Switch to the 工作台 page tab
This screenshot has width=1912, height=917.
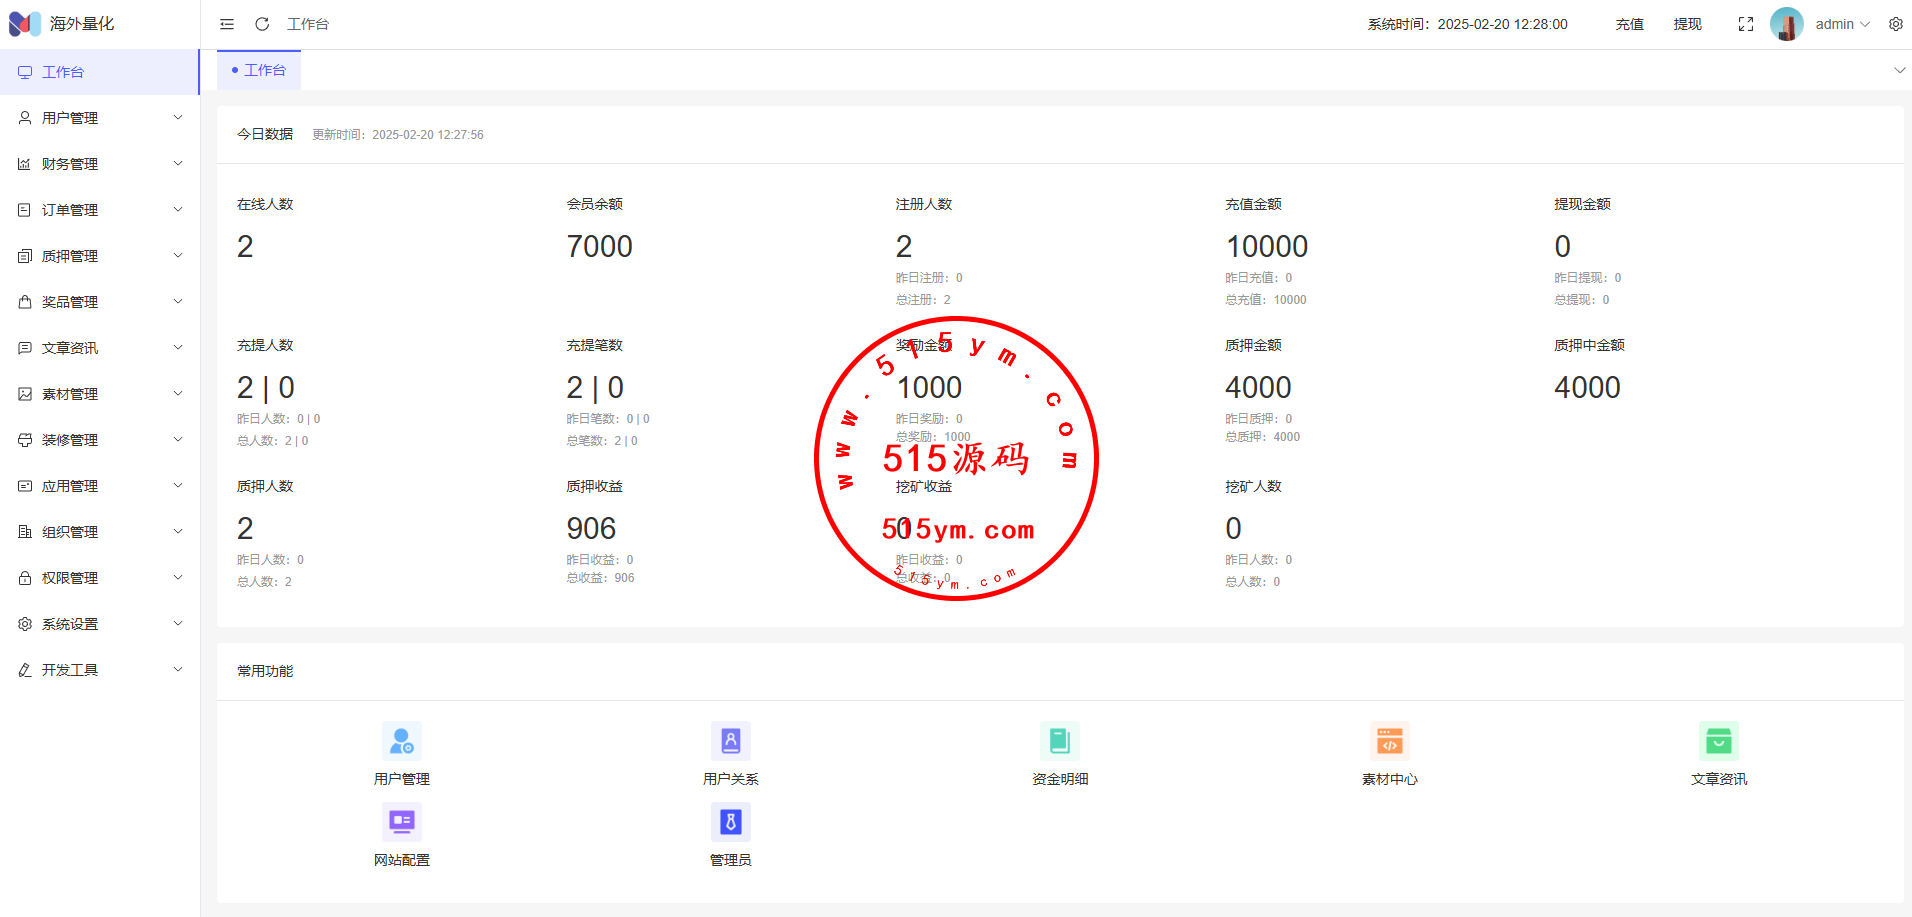(260, 70)
